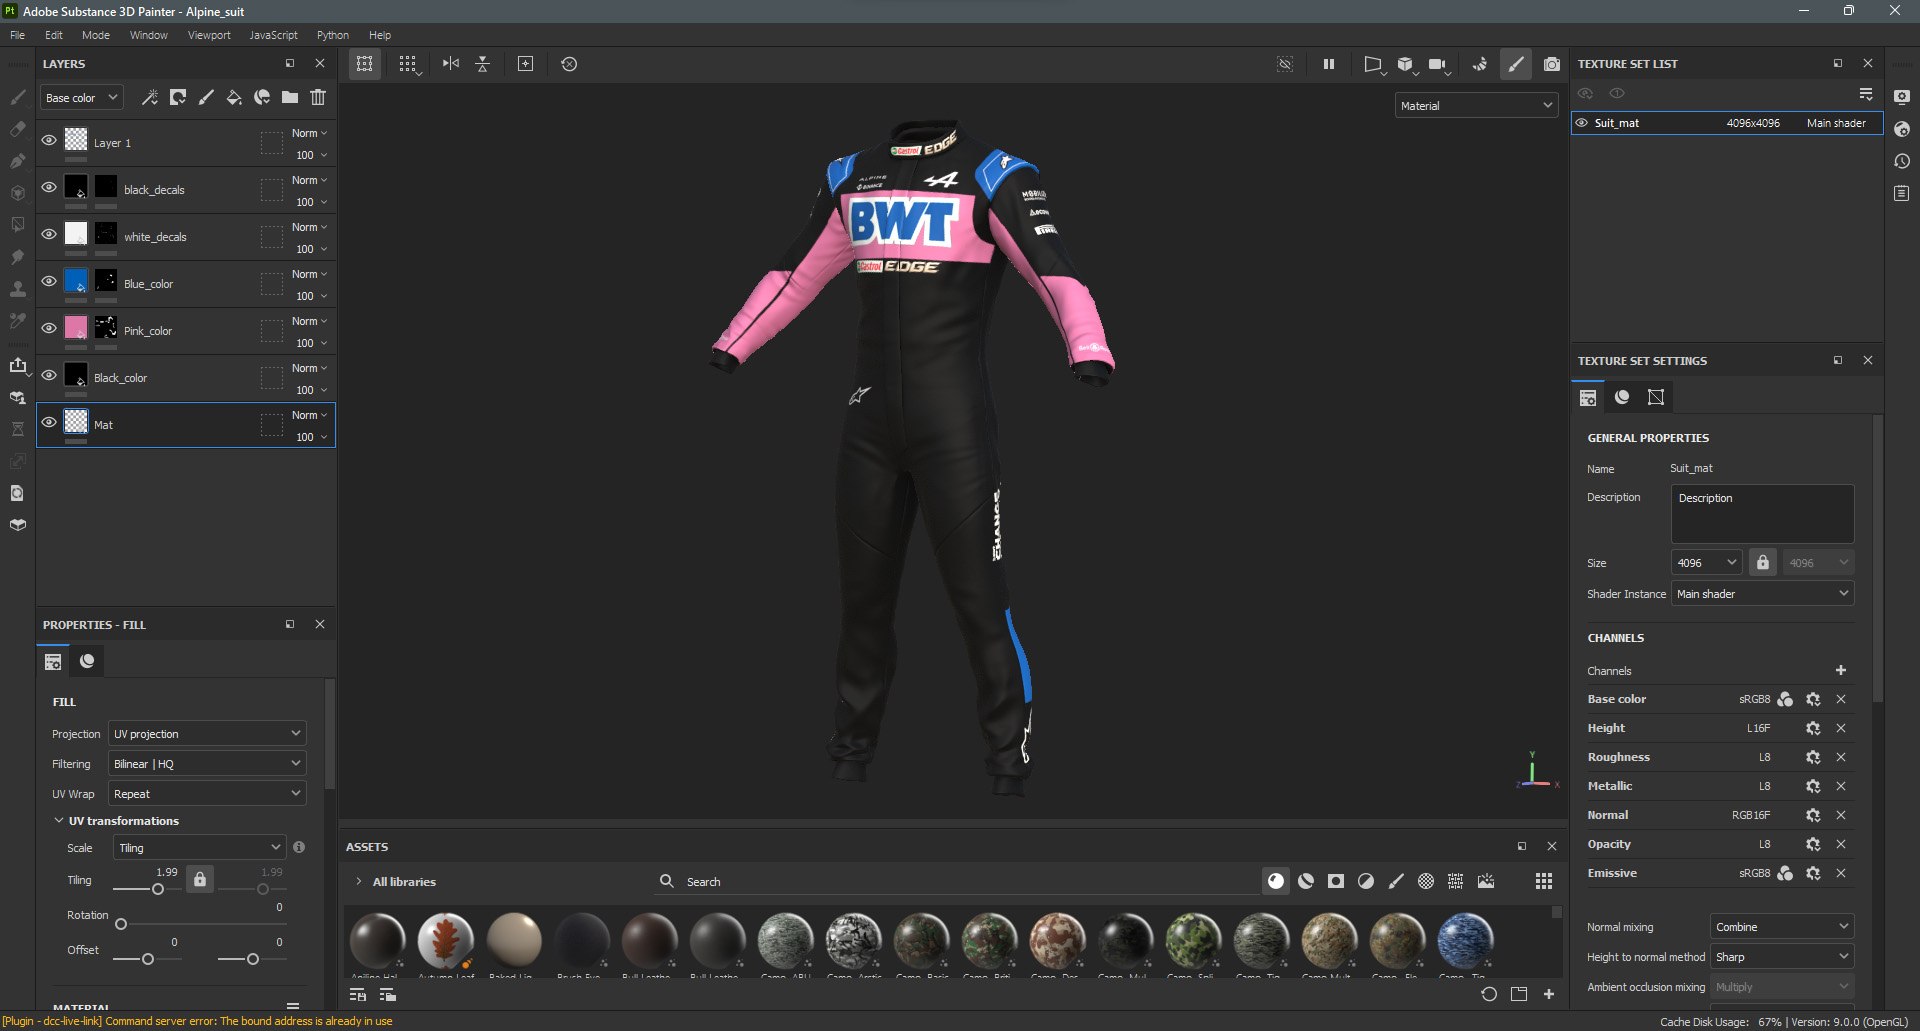This screenshot has width=1920, height=1031.
Task: Open the Viewport menu
Action: tap(209, 35)
